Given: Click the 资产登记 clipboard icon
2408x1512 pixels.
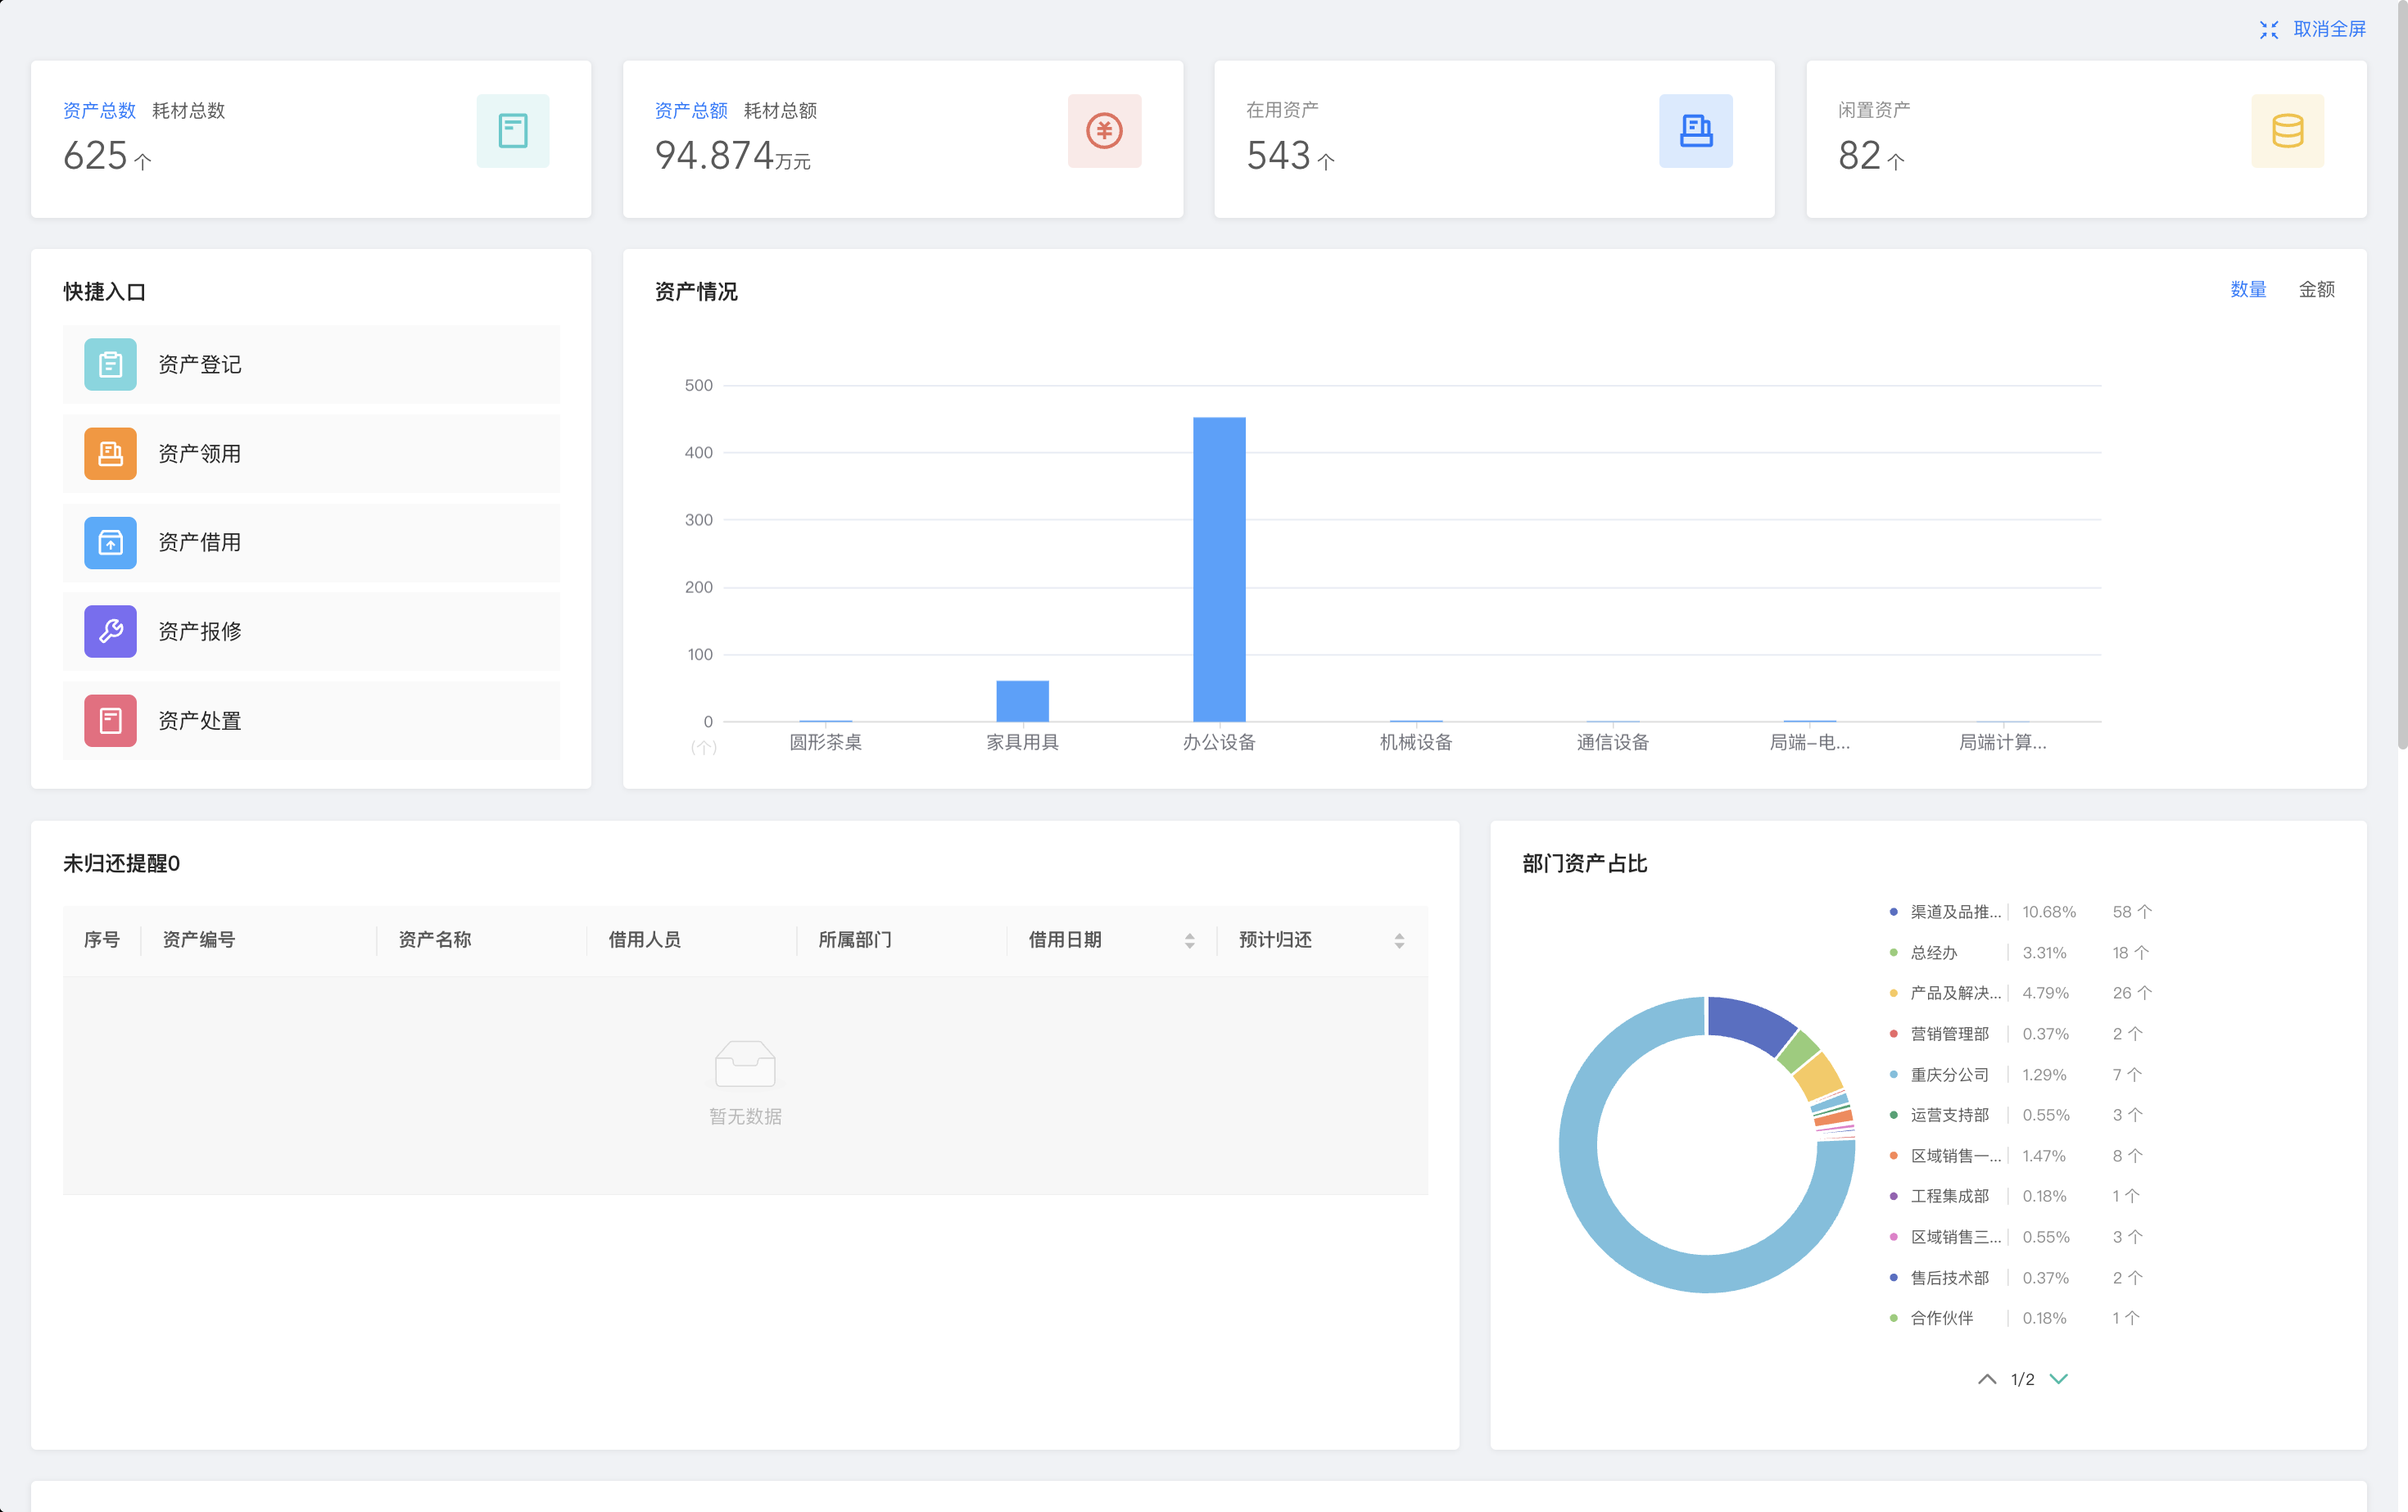Looking at the screenshot, I should click(110, 364).
